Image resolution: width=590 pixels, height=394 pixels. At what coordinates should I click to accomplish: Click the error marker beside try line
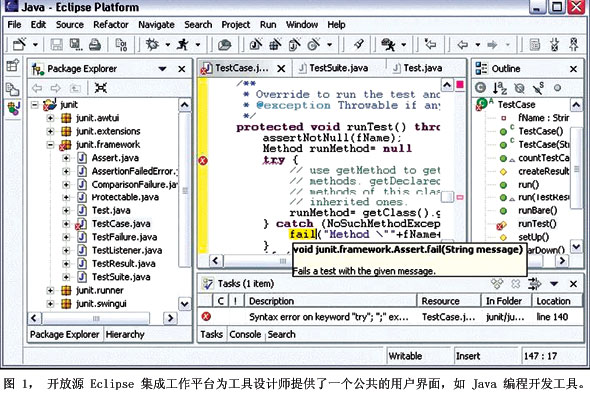(203, 161)
